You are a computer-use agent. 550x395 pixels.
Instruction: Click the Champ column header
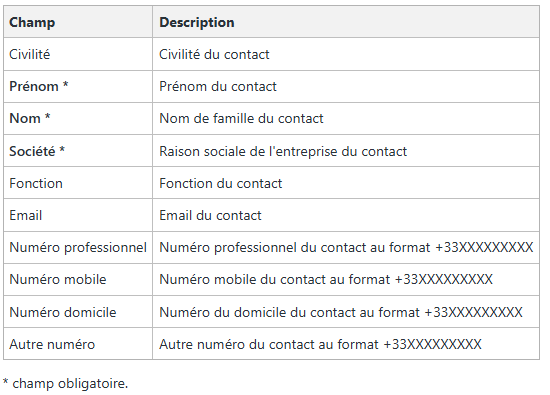78,22
